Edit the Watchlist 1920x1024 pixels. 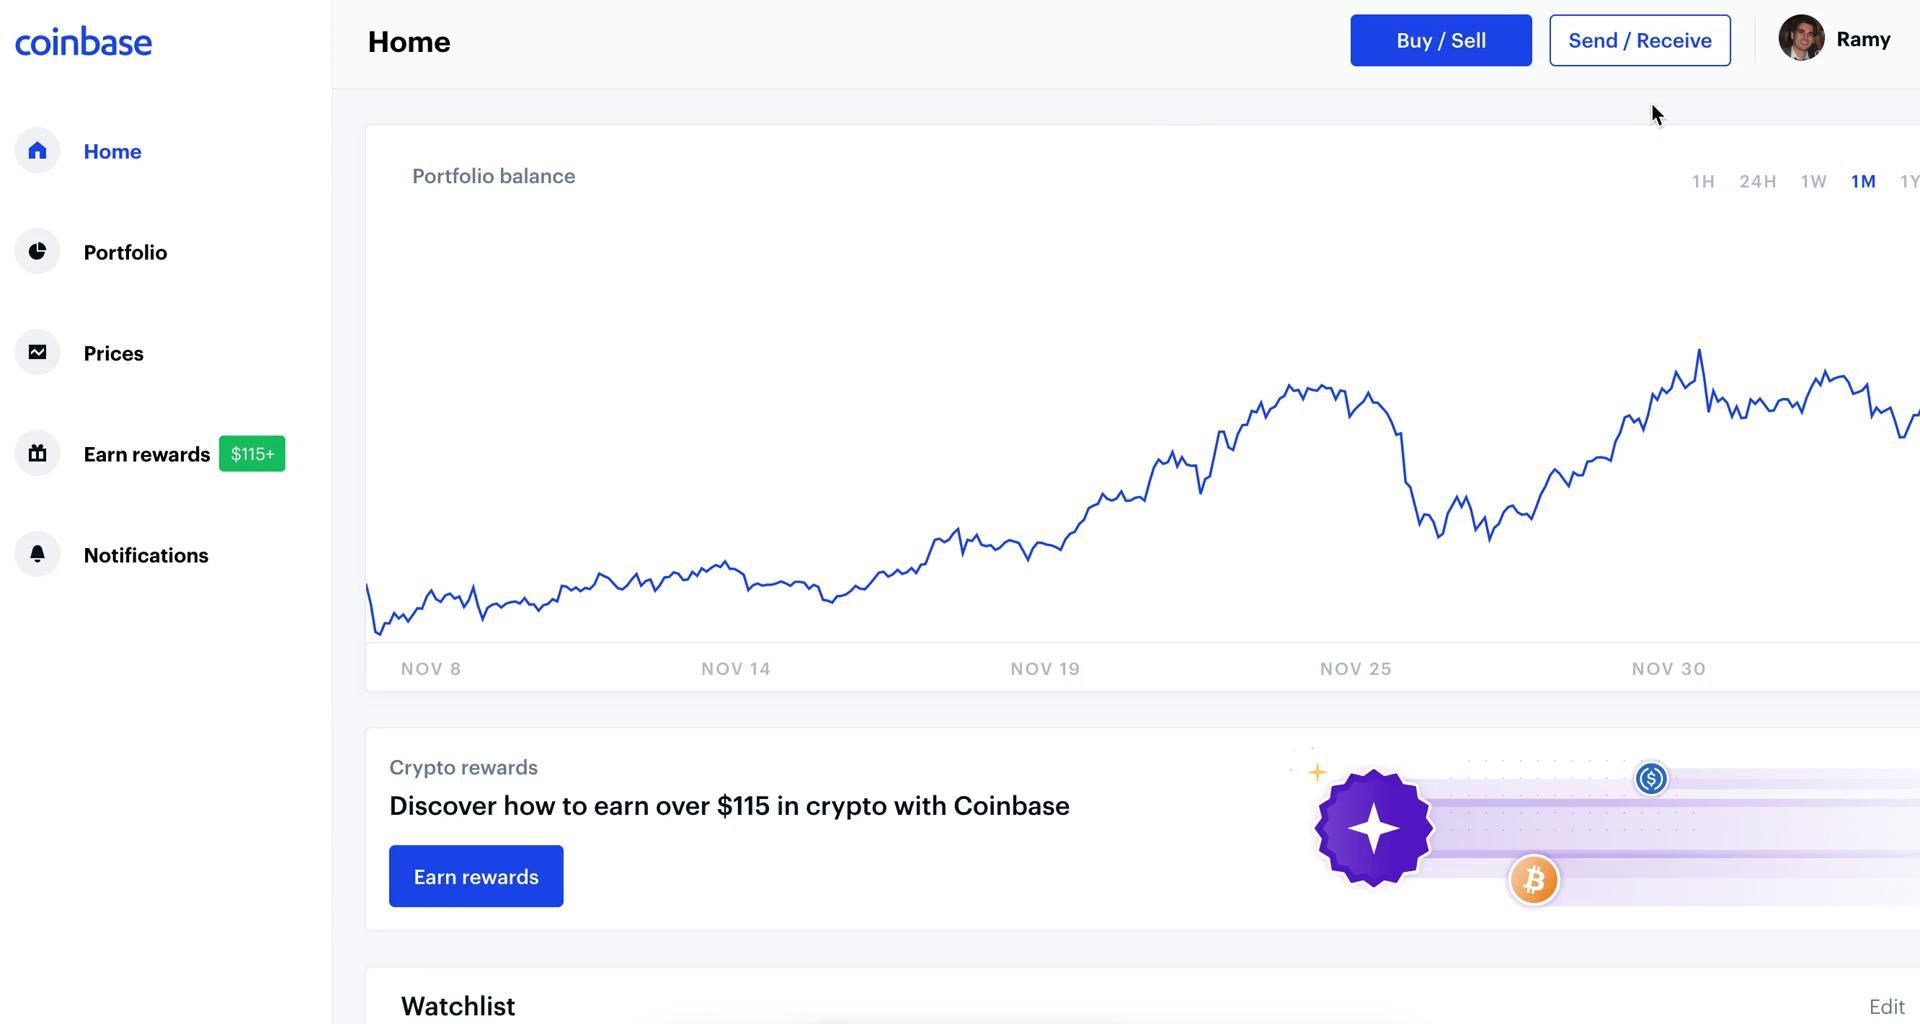click(1886, 1007)
